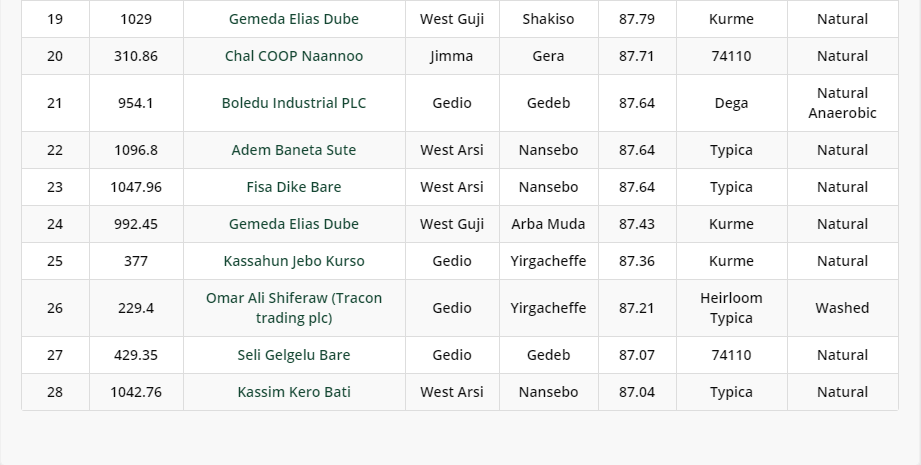
Task: Open Seli Gelgelu Bare link
Action: [294, 355]
